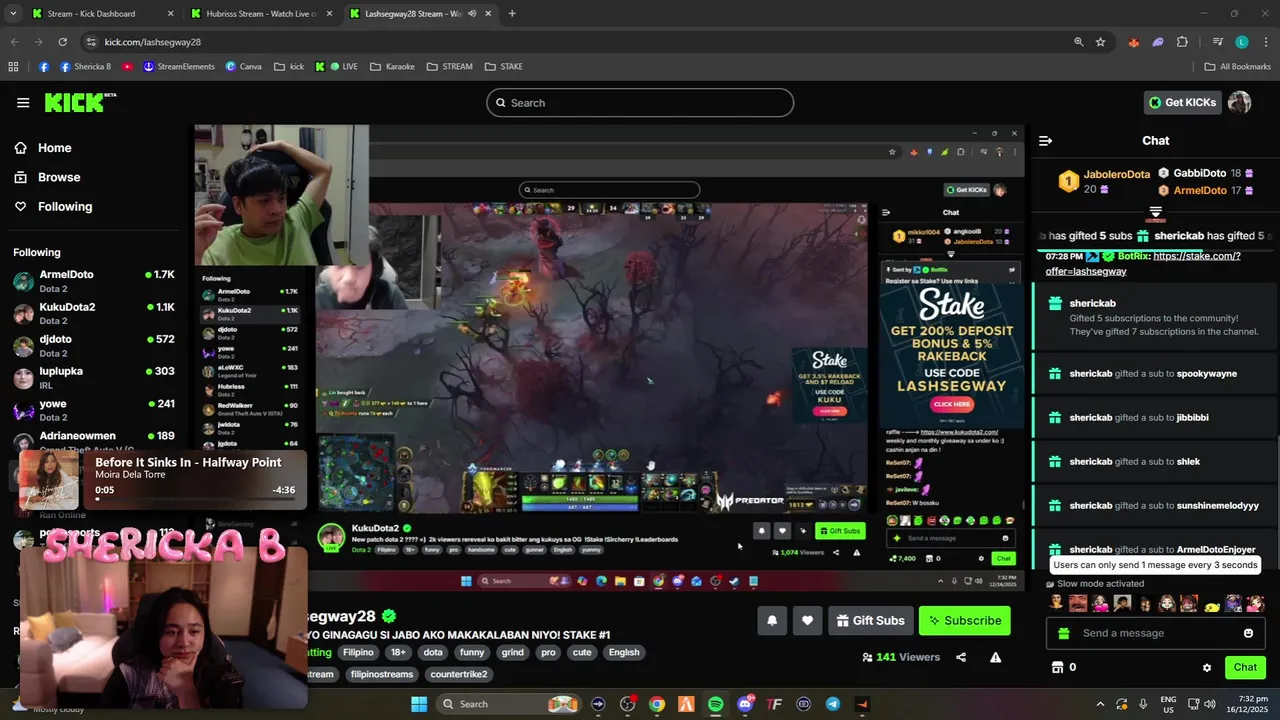Open the All Bookmarks folder
1280x720 pixels.
pyautogui.click(x=1237, y=67)
